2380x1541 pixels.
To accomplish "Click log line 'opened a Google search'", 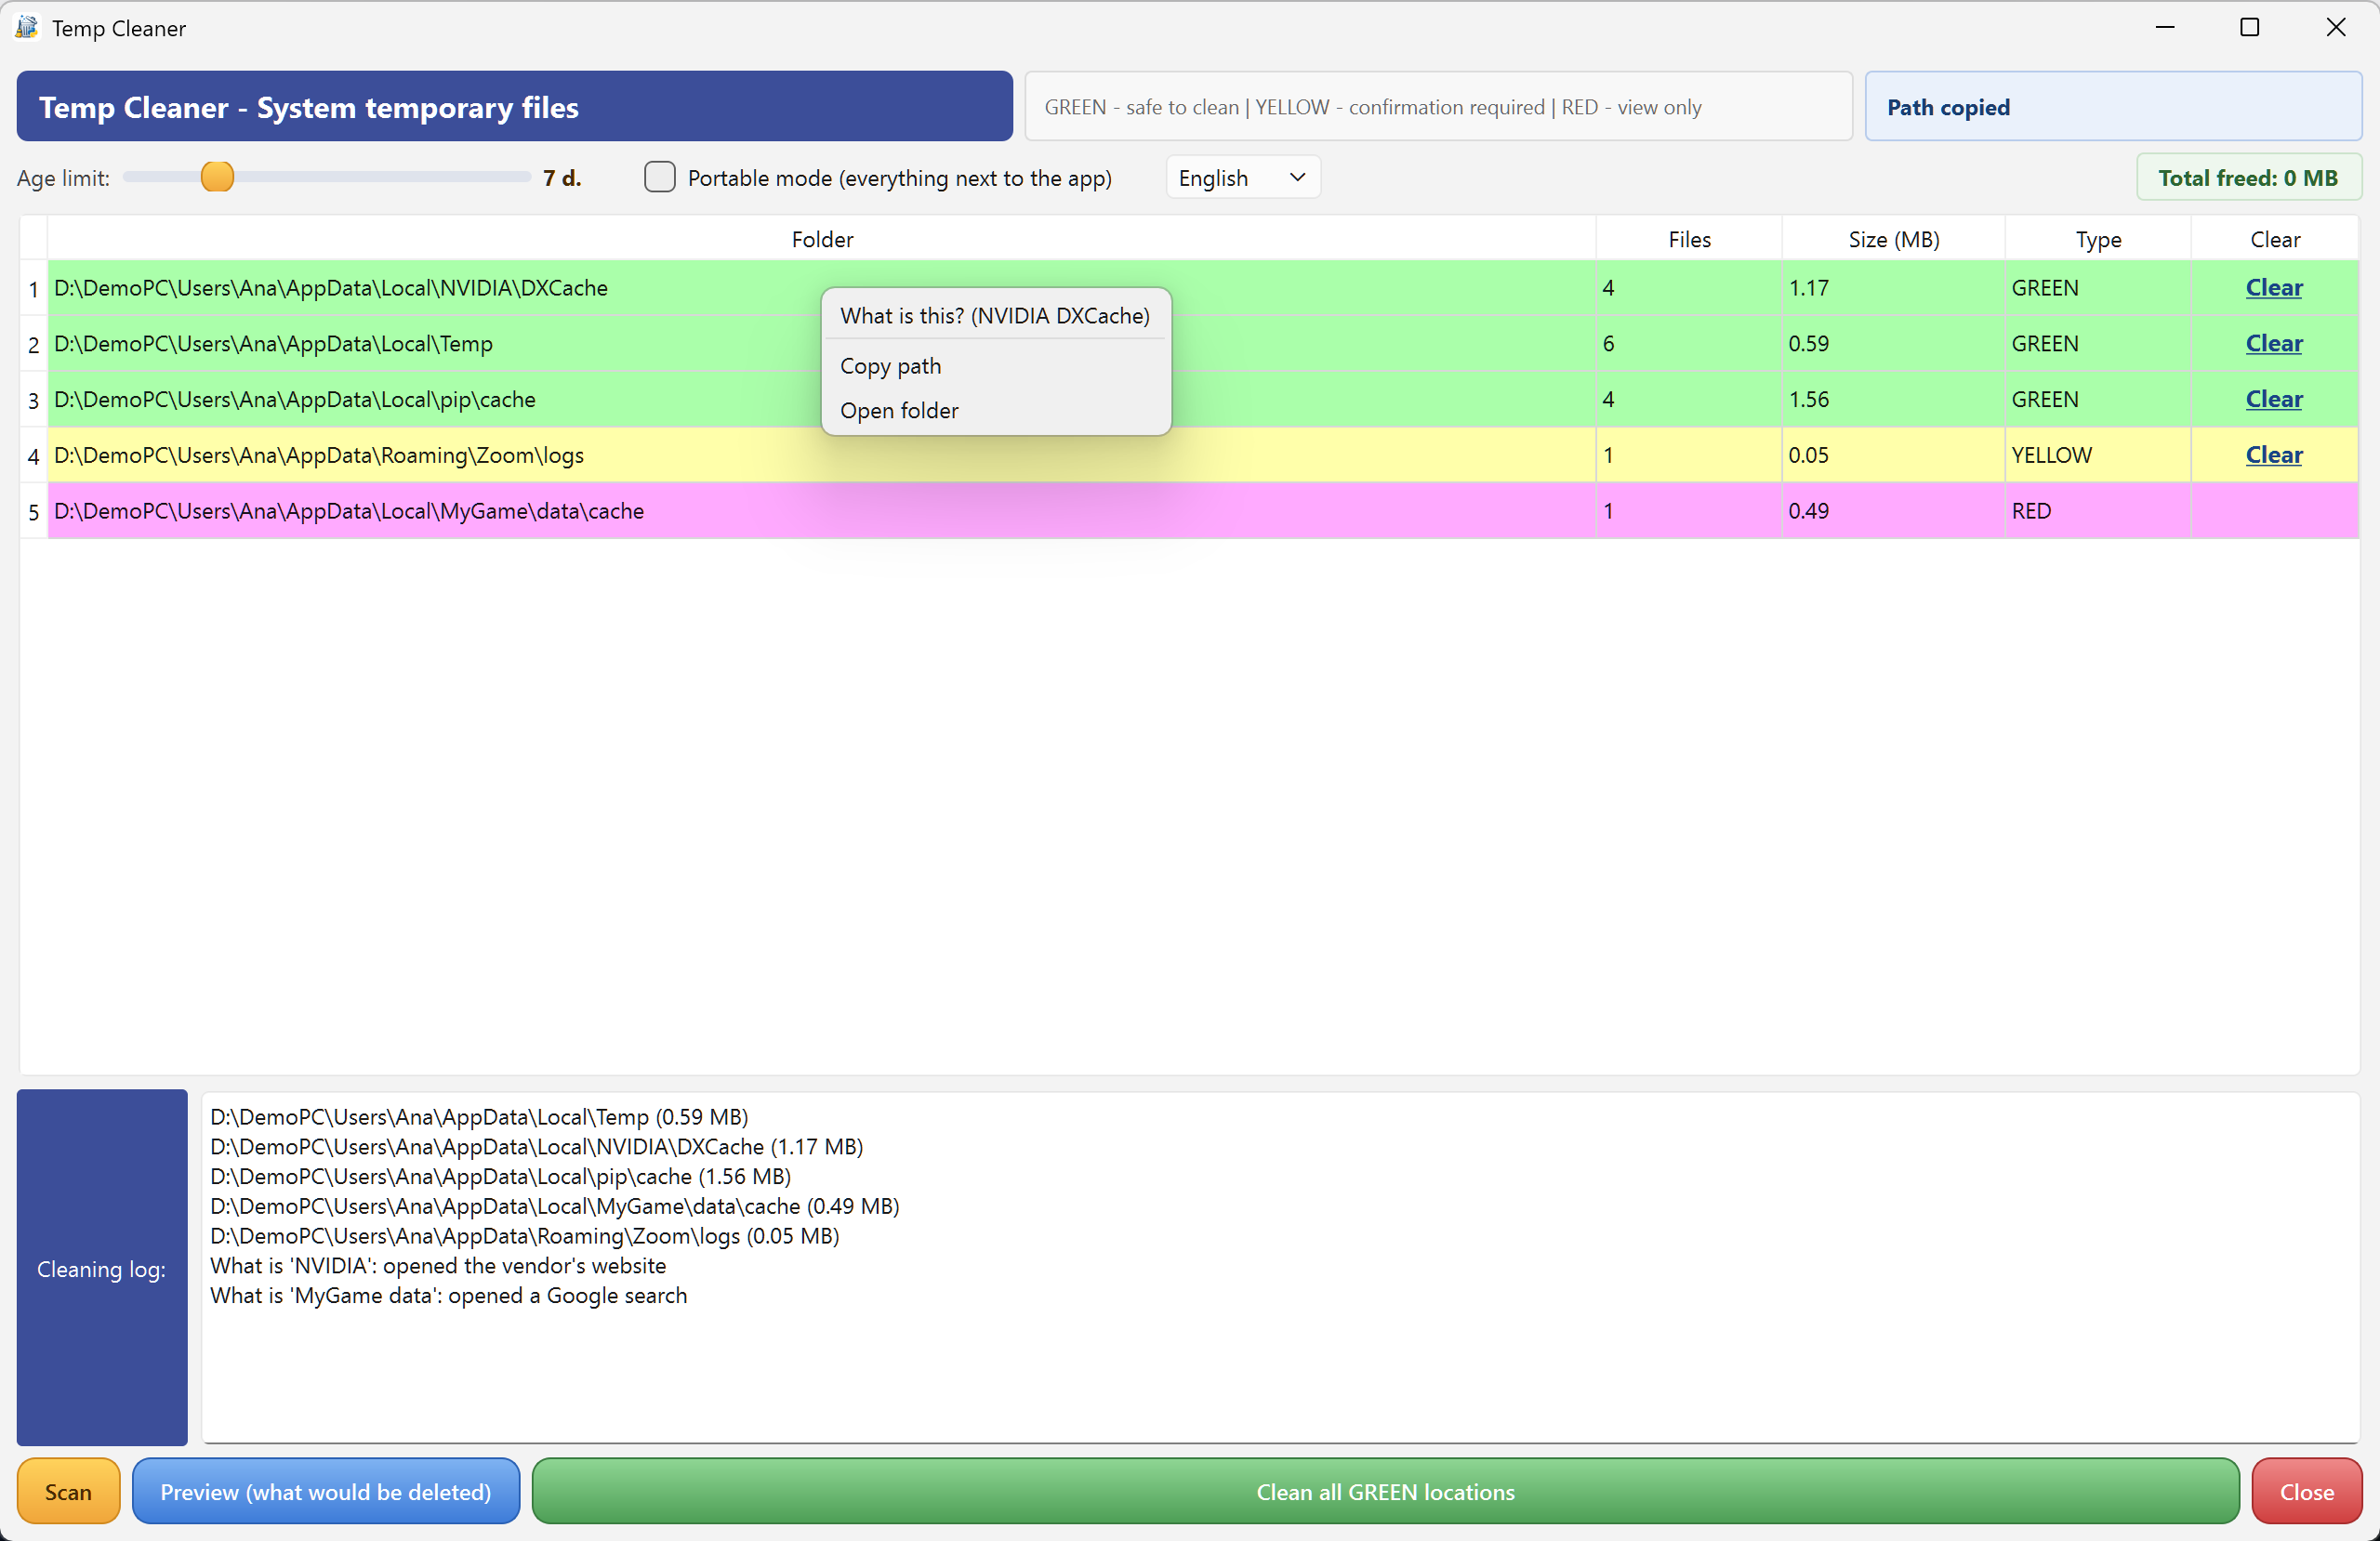I will pyautogui.click(x=449, y=1295).
